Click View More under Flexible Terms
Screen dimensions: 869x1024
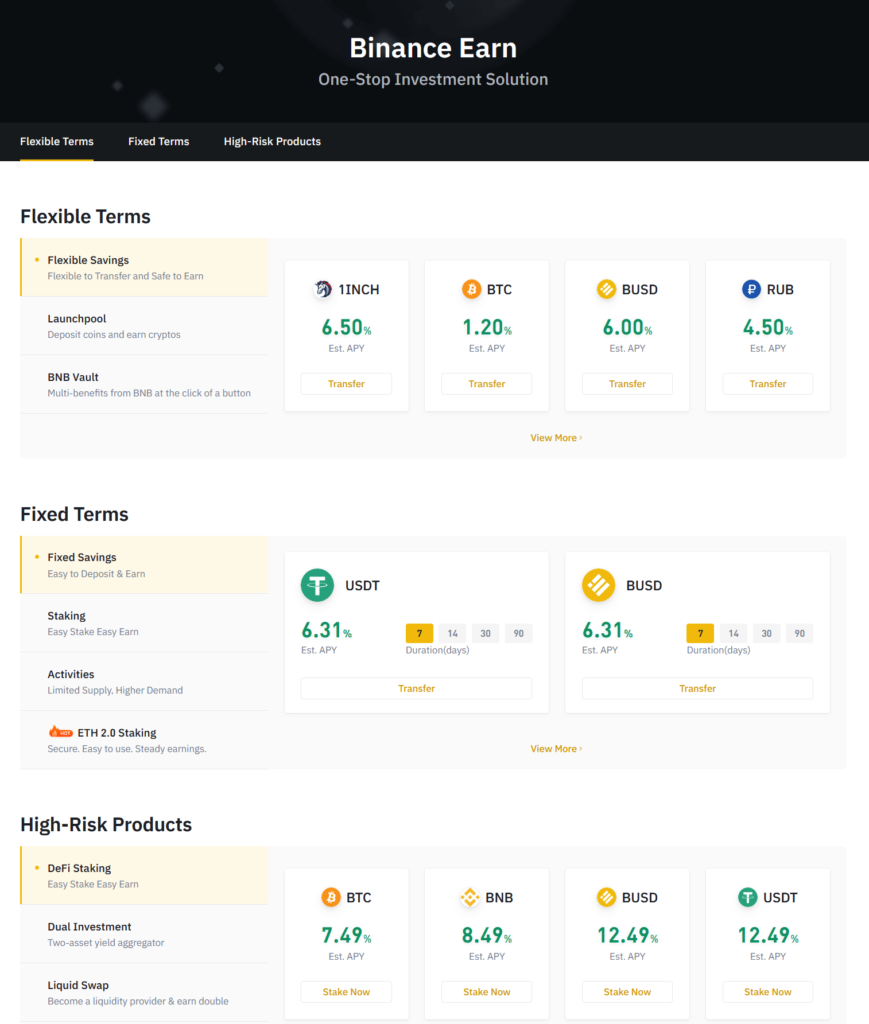pyautogui.click(x=556, y=438)
